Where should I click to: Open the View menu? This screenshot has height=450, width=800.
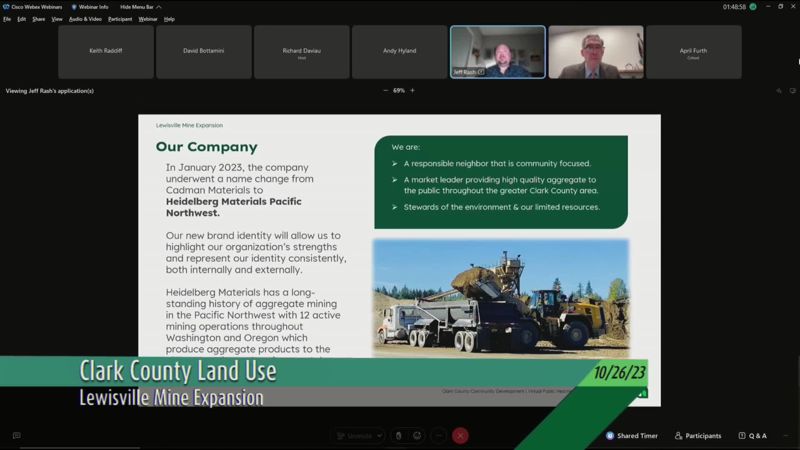tap(57, 19)
